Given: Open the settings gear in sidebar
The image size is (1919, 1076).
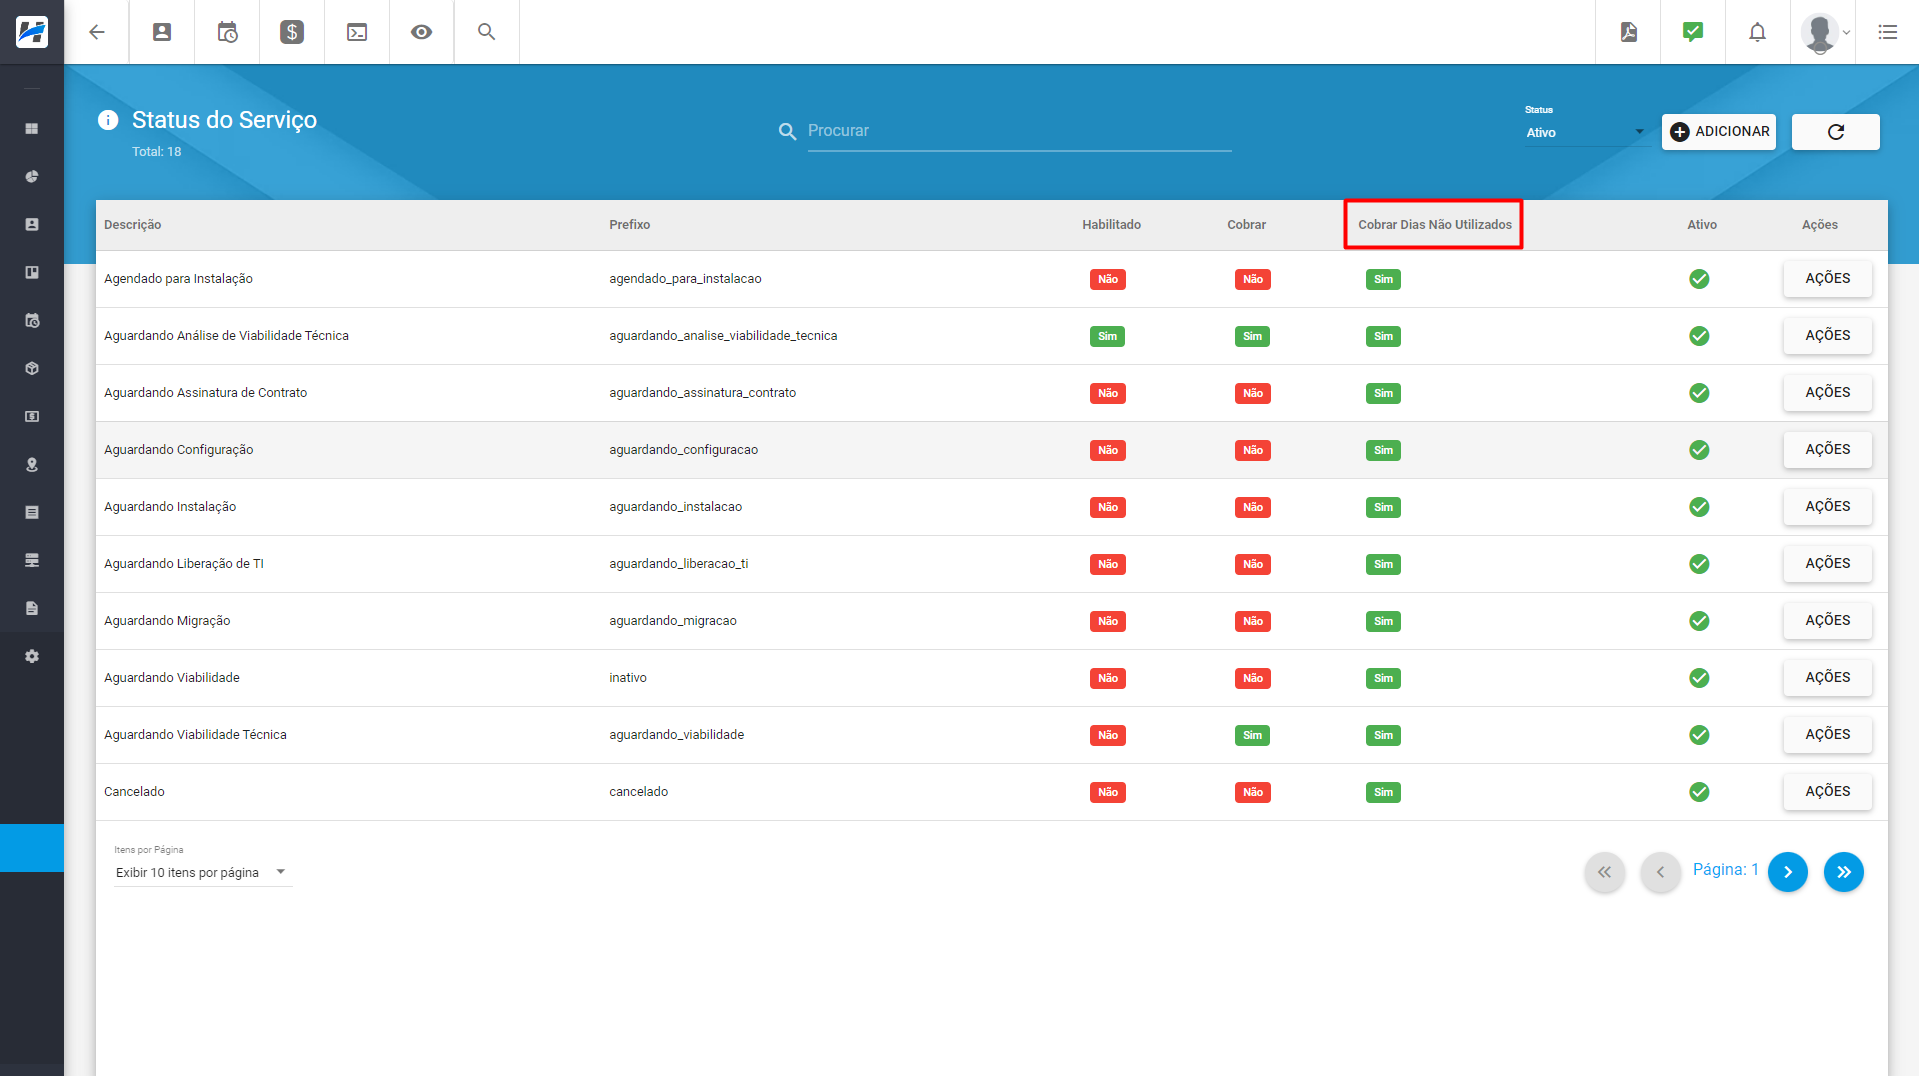Looking at the screenshot, I should [32, 657].
